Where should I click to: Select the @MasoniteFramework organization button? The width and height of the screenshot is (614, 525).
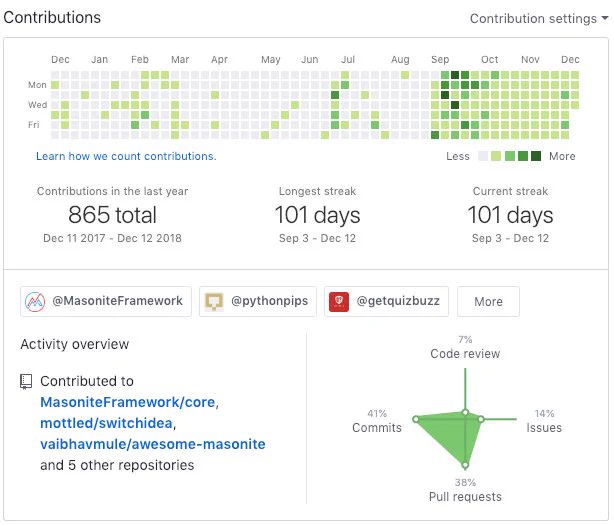point(106,301)
